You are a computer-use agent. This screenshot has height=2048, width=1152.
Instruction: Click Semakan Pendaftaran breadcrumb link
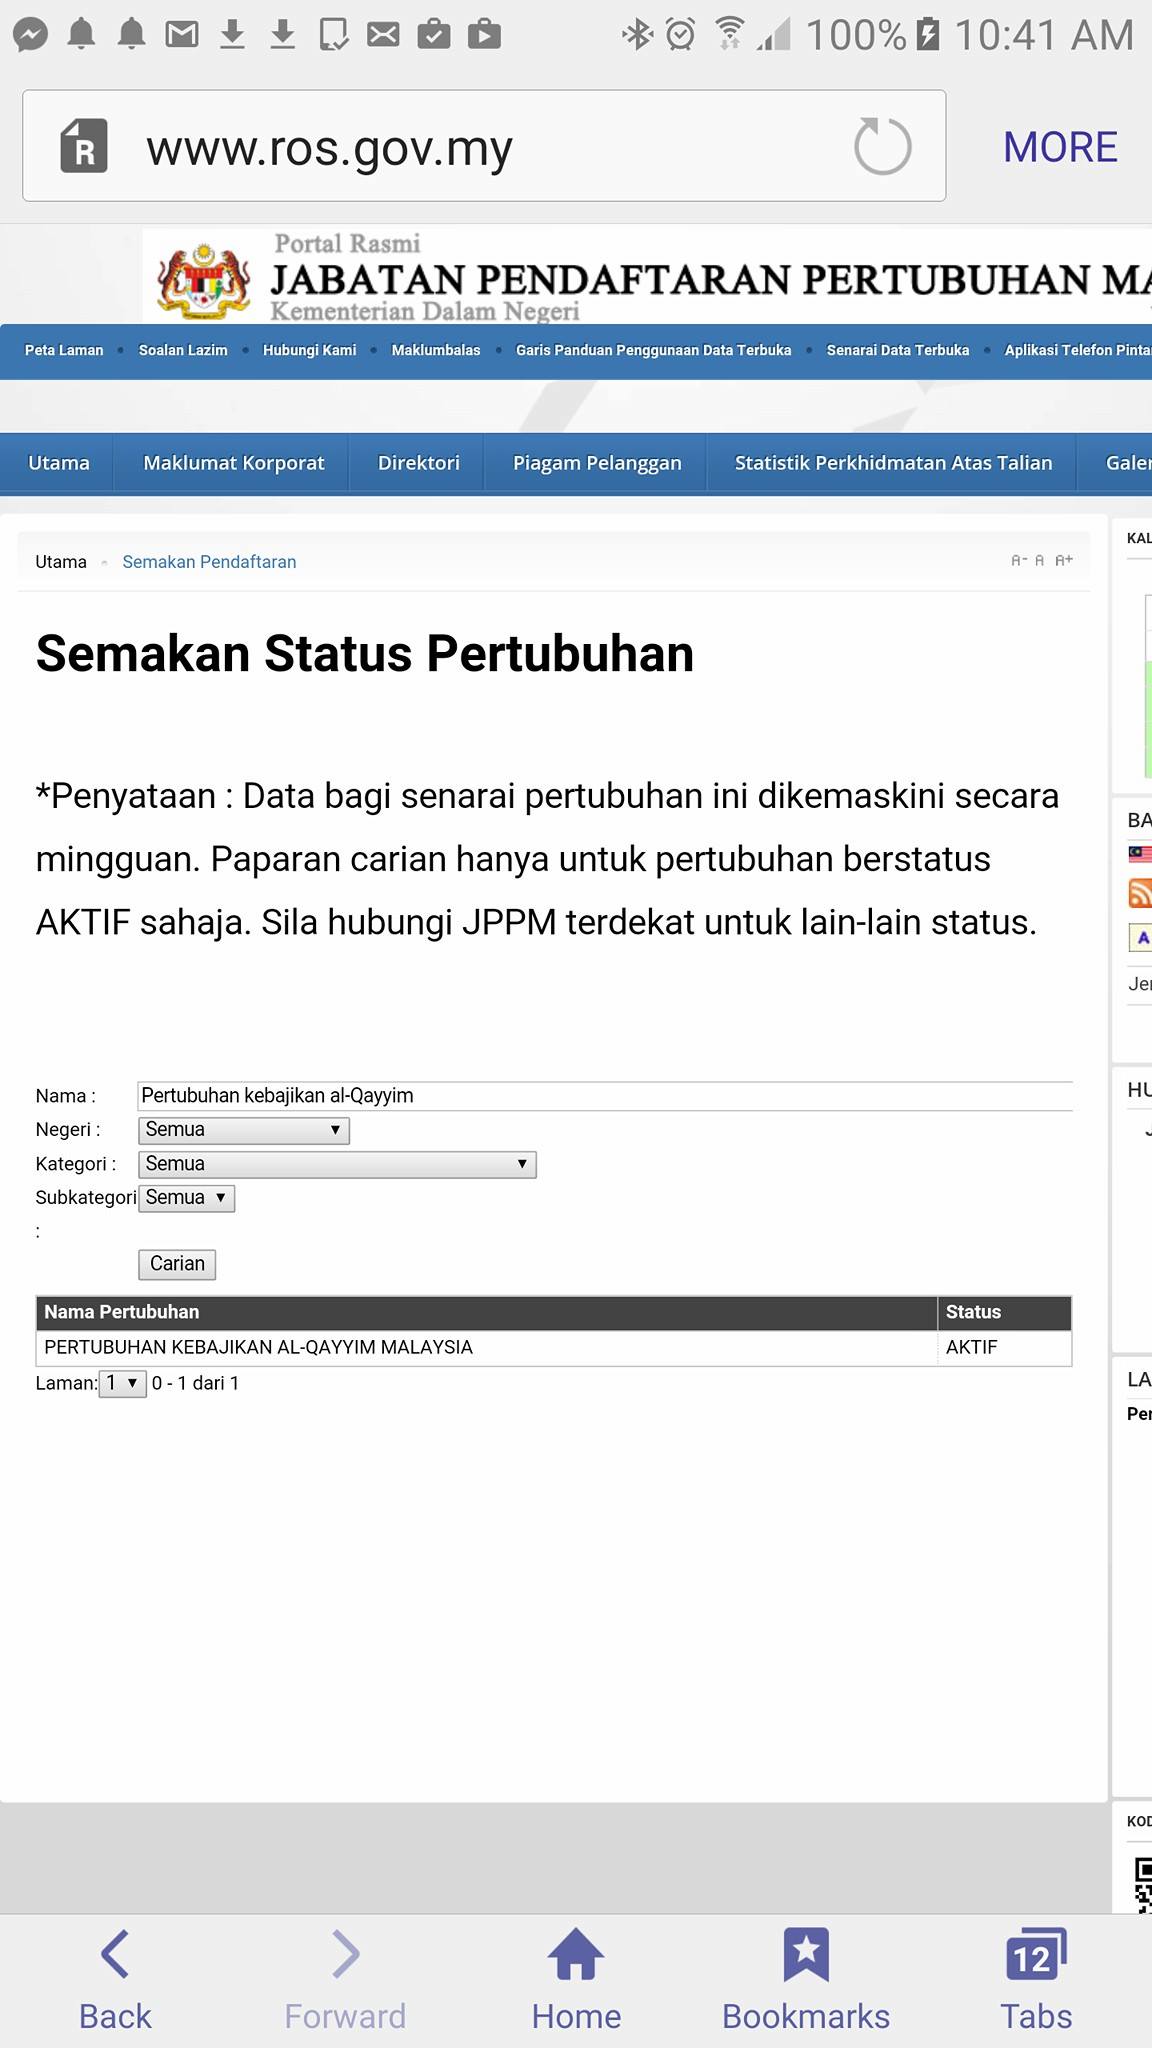coord(209,562)
